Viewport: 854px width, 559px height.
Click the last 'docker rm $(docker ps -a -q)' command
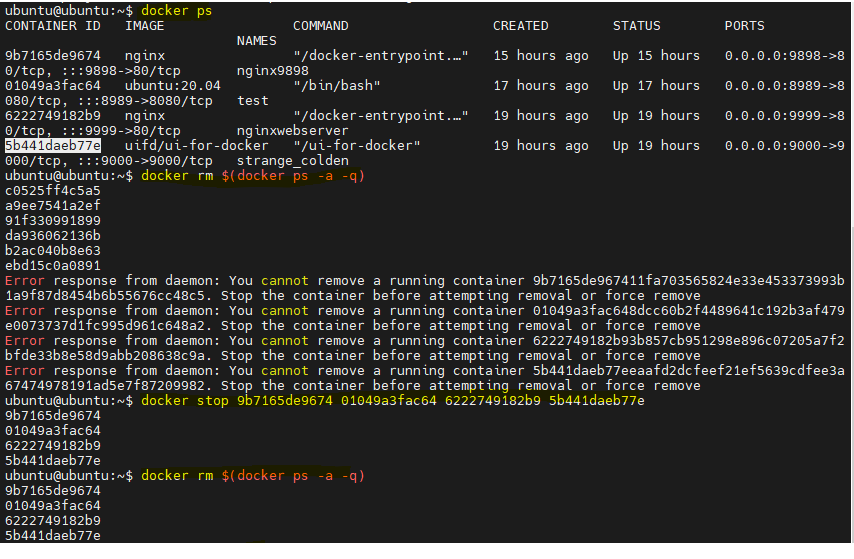coord(253,476)
